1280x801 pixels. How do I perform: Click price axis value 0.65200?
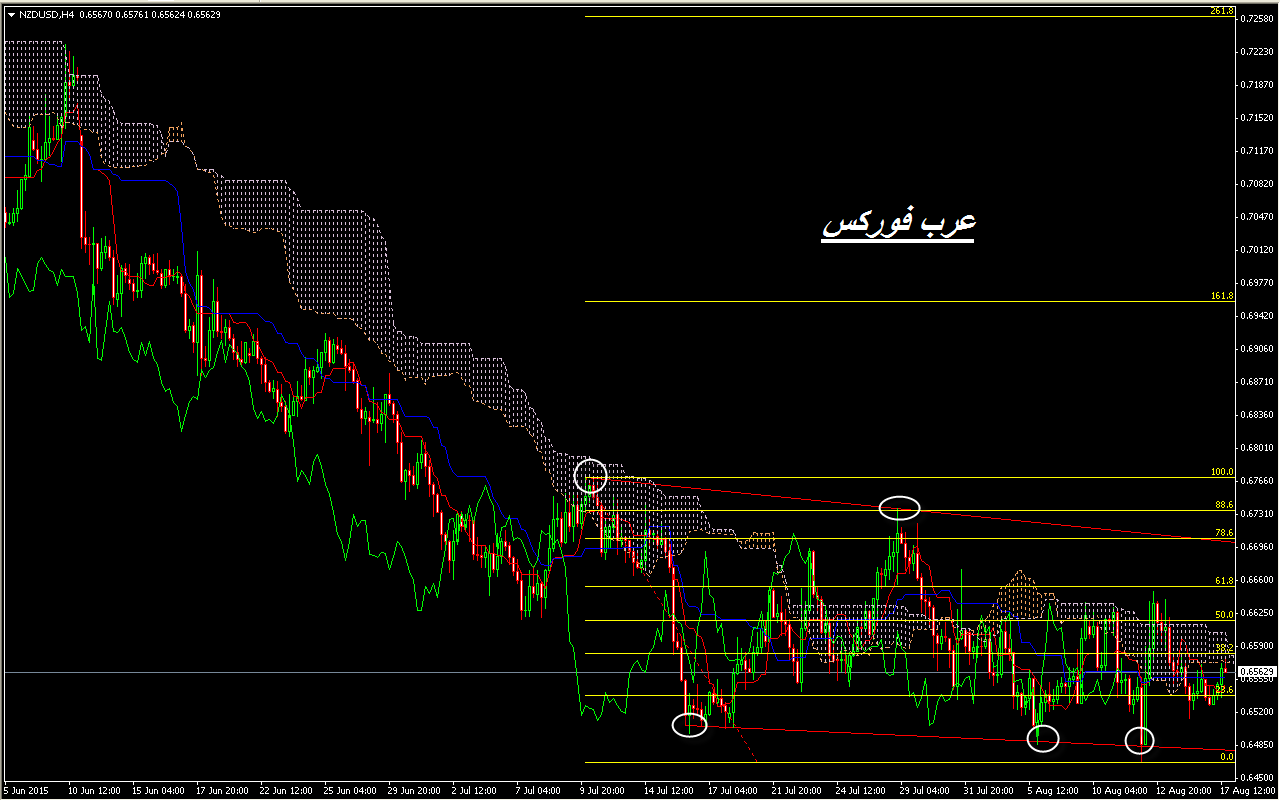(x=1257, y=712)
